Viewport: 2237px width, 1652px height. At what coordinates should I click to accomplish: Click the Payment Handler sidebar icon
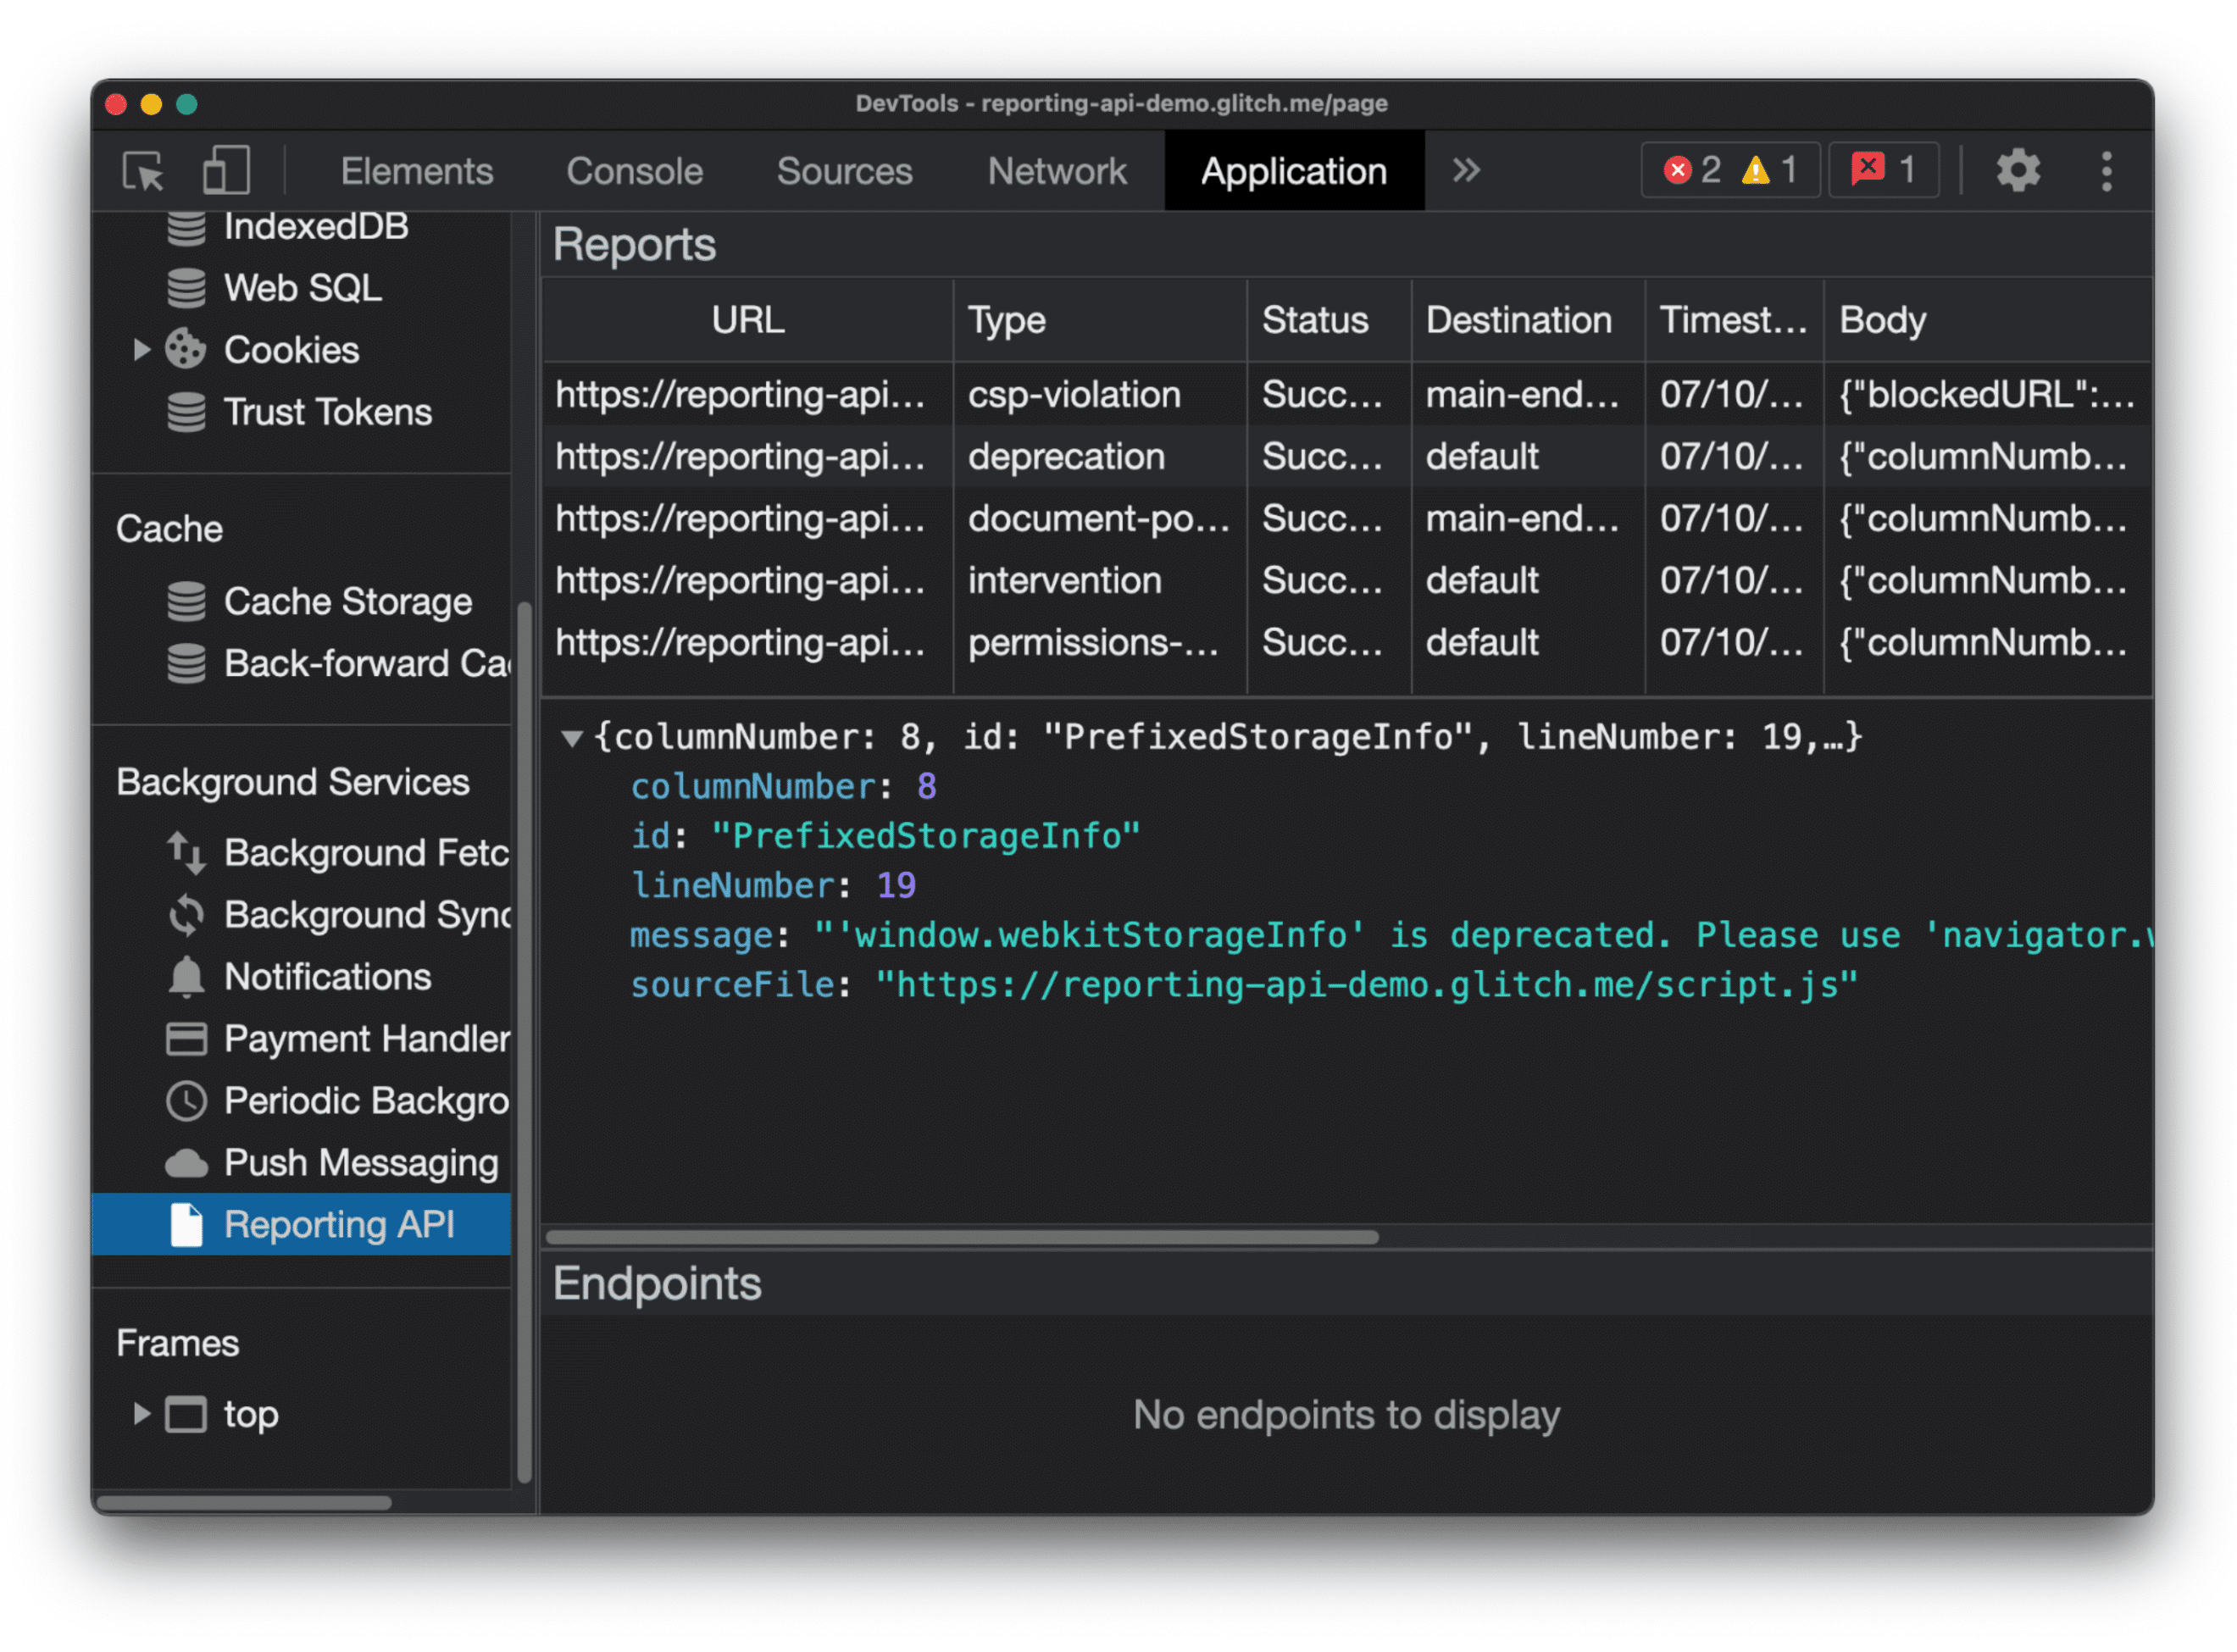pyautogui.click(x=189, y=1037)
